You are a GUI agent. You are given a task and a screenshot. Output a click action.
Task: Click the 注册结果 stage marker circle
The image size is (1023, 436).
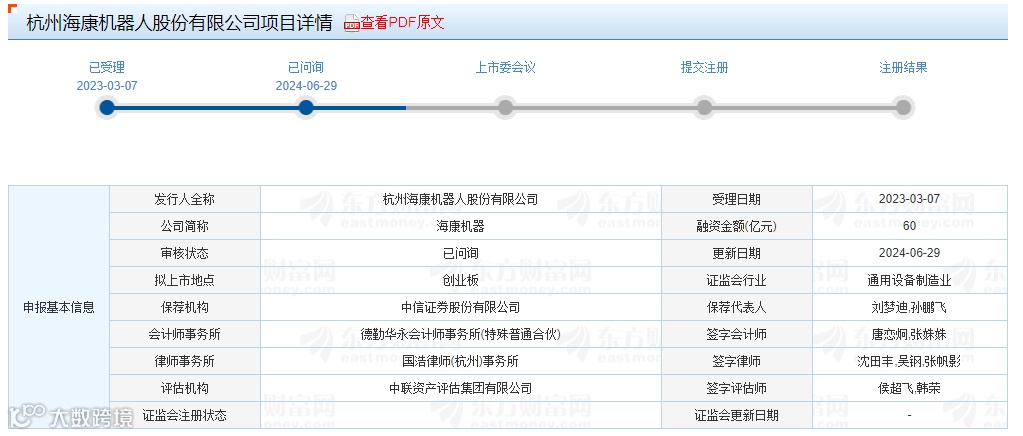point(903,108)
